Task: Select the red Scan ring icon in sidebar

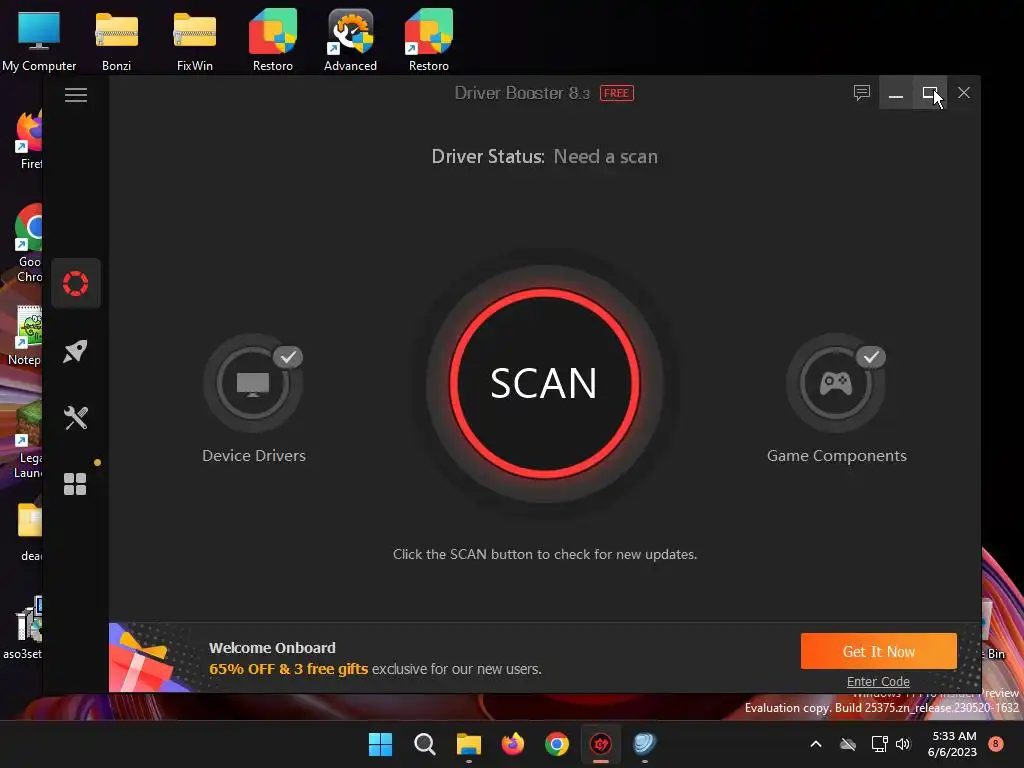Action: 76,283
